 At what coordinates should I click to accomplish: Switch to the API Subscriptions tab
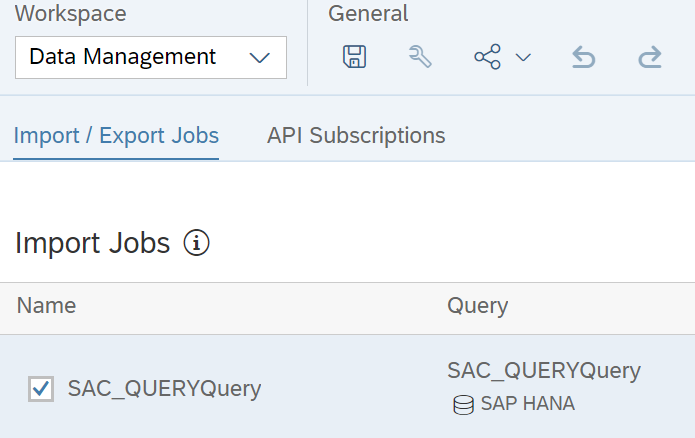coord(356,135)
